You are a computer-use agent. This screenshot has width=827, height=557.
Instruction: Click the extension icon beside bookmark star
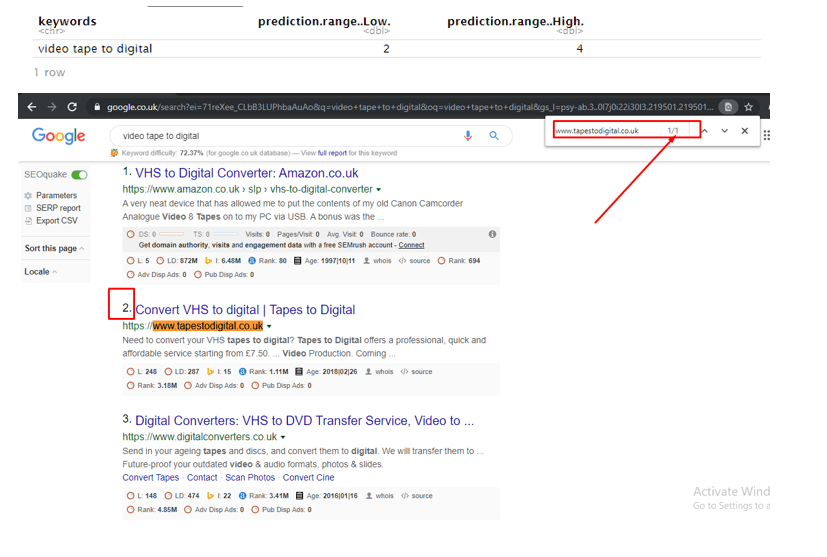728,107
